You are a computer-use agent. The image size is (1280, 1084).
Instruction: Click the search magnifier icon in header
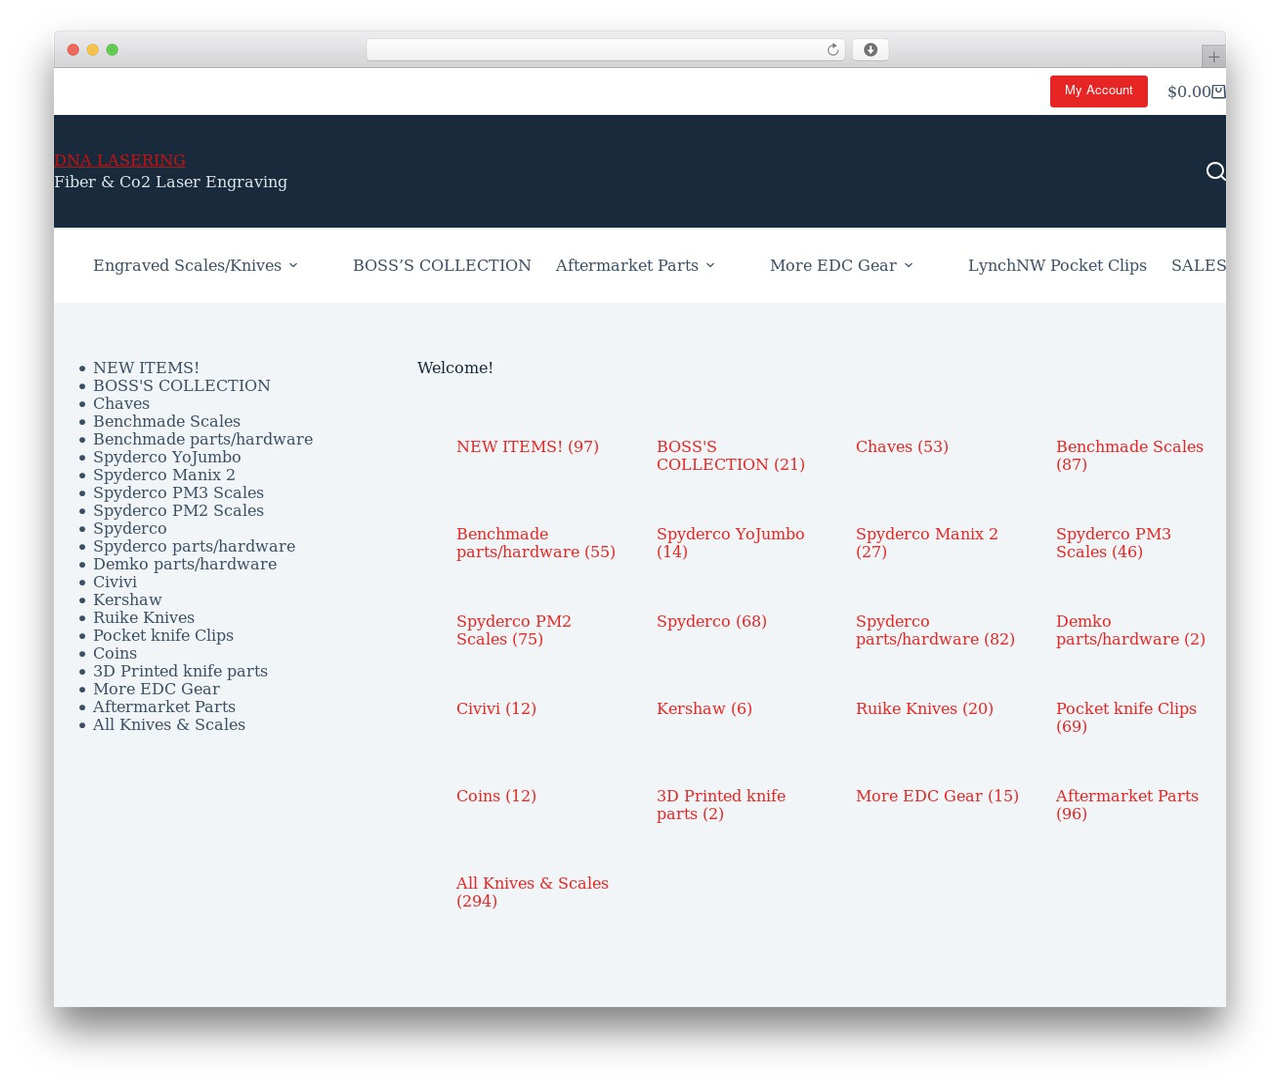(x=1215, y=171)
